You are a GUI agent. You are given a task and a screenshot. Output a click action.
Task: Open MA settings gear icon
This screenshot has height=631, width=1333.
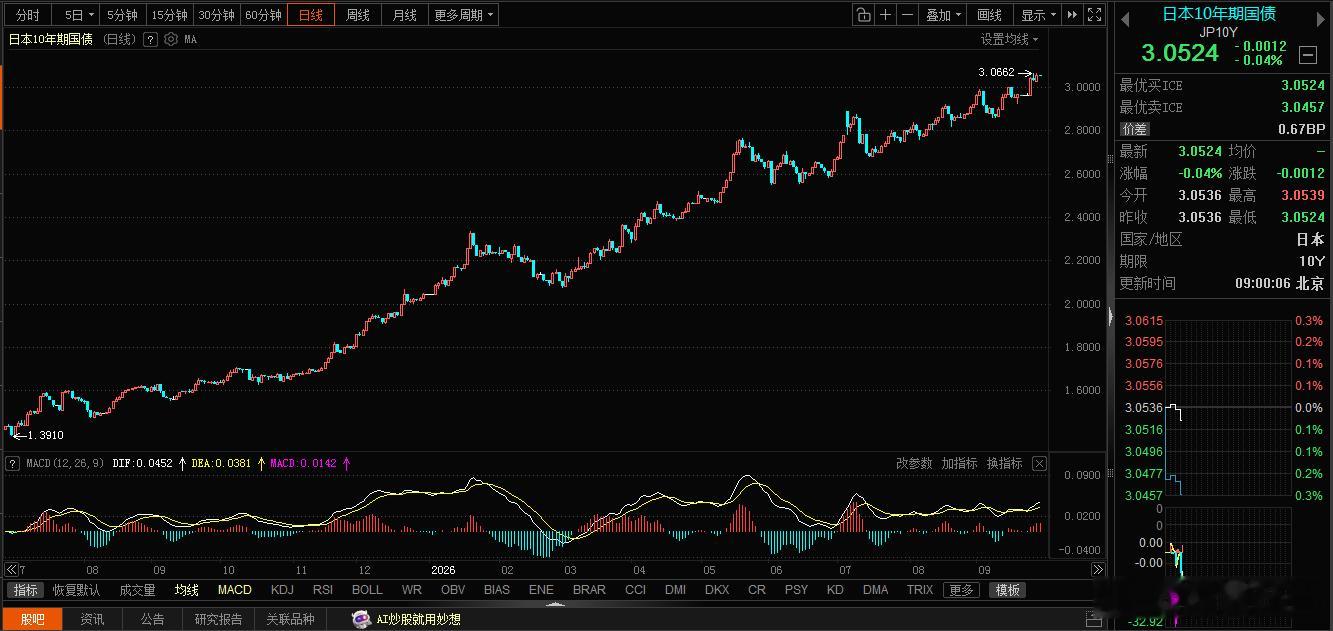coord(170,39)
